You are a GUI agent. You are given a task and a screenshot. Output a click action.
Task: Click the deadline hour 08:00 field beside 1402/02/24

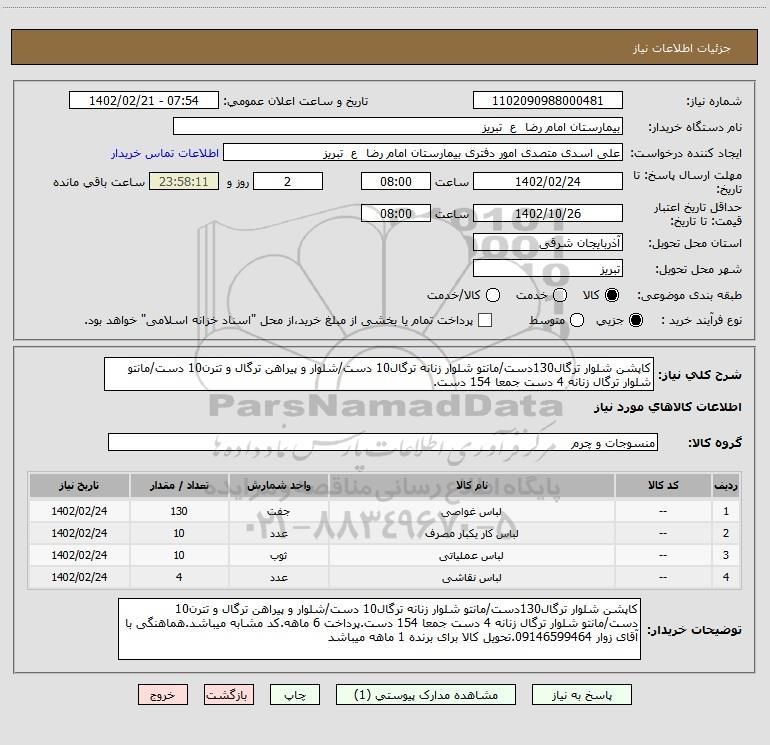click(x=396, y=181)
